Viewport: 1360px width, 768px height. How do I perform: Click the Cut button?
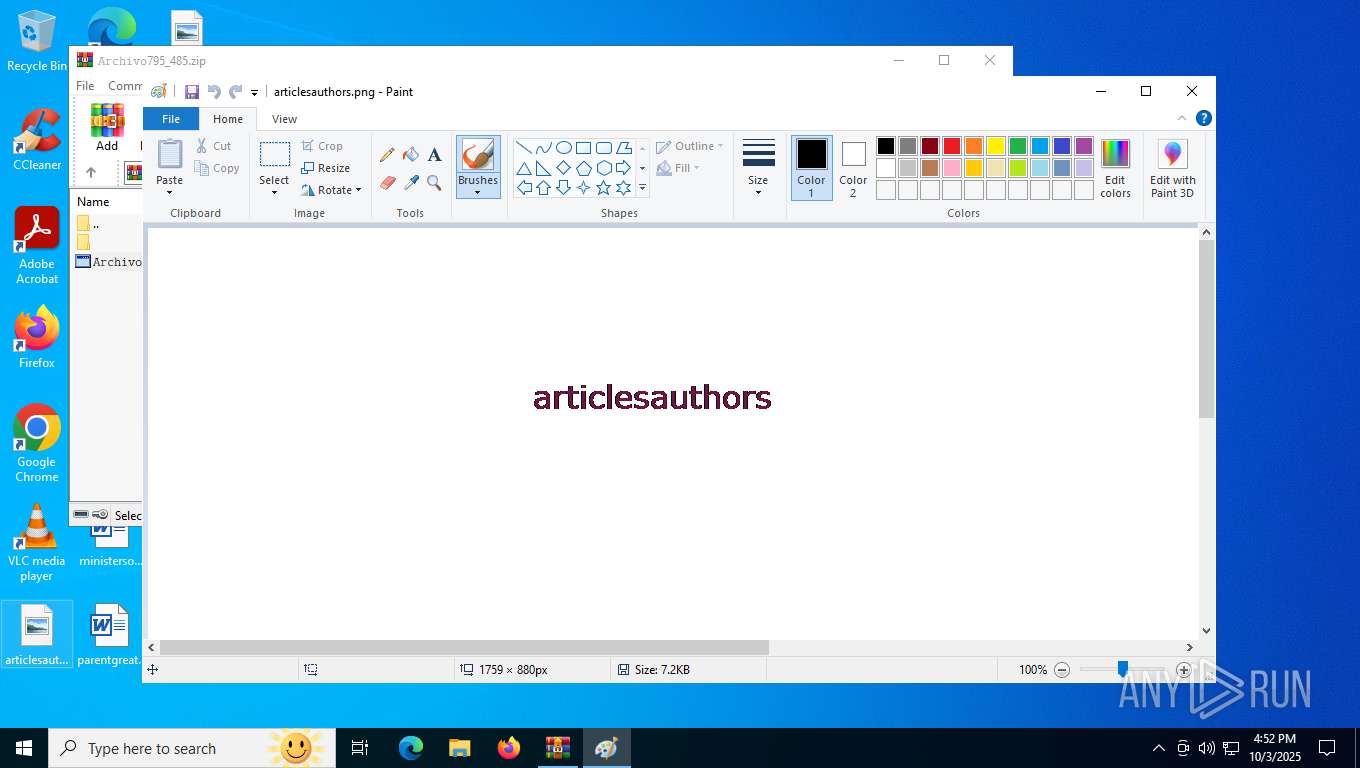coord(214,146)
